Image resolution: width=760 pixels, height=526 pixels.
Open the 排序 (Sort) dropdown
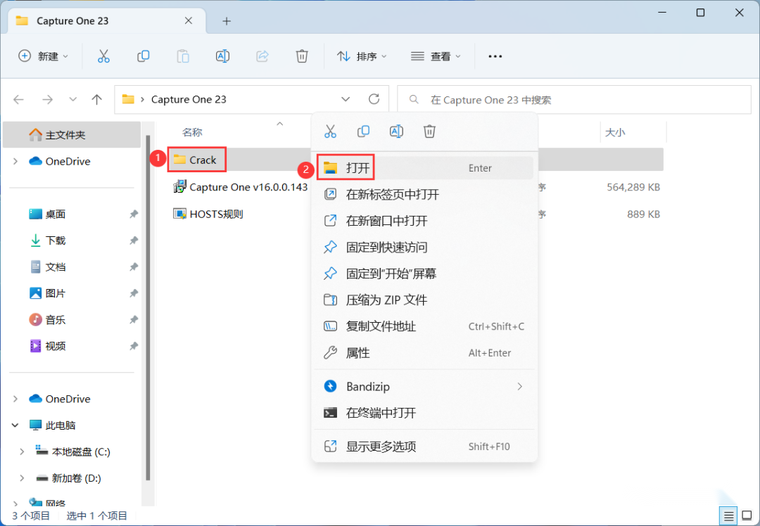tap(362, 56)
